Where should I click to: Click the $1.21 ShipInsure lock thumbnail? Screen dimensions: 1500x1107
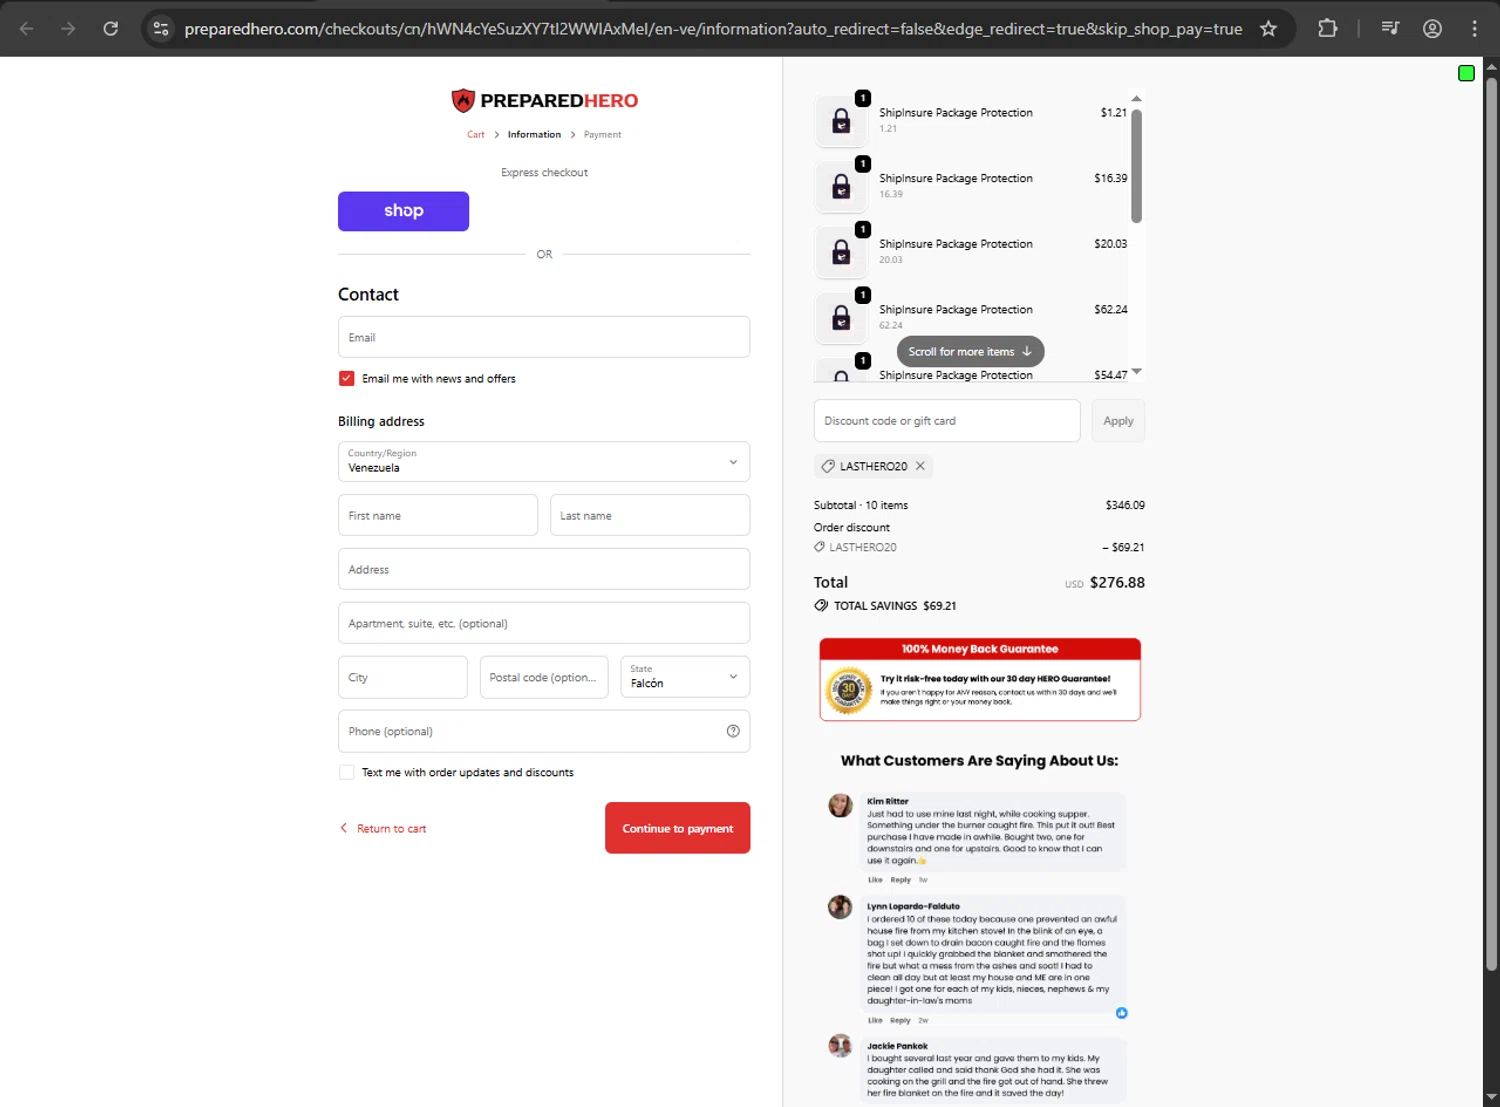841,121
